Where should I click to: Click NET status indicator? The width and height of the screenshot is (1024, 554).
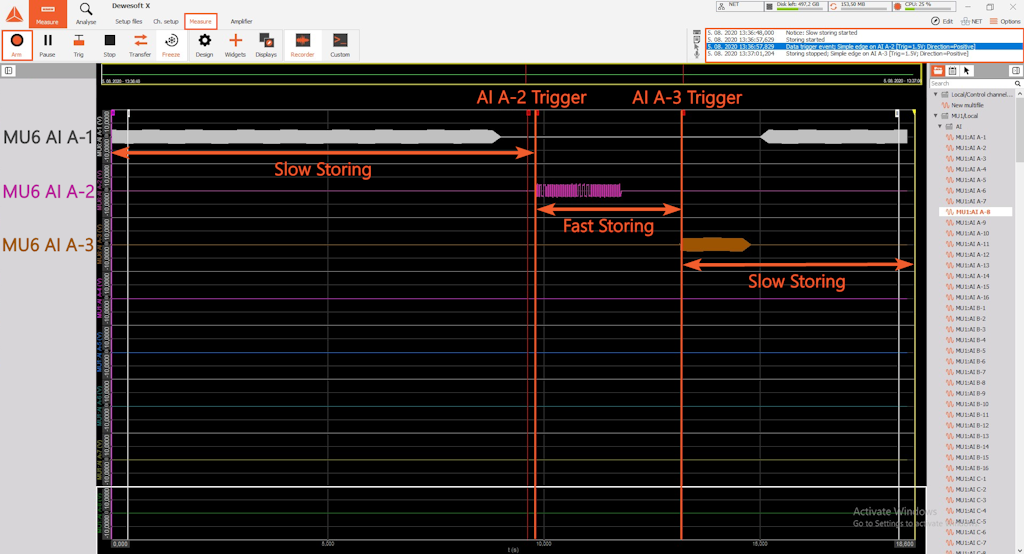(739, 6)
